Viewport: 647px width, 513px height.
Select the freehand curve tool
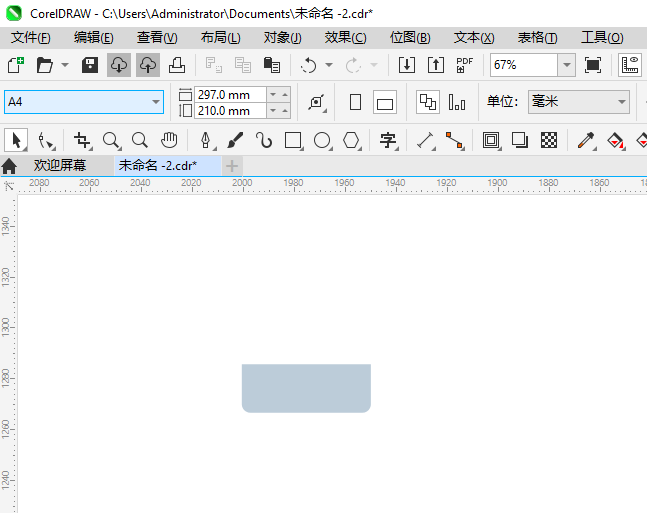[x=264, y=140]
